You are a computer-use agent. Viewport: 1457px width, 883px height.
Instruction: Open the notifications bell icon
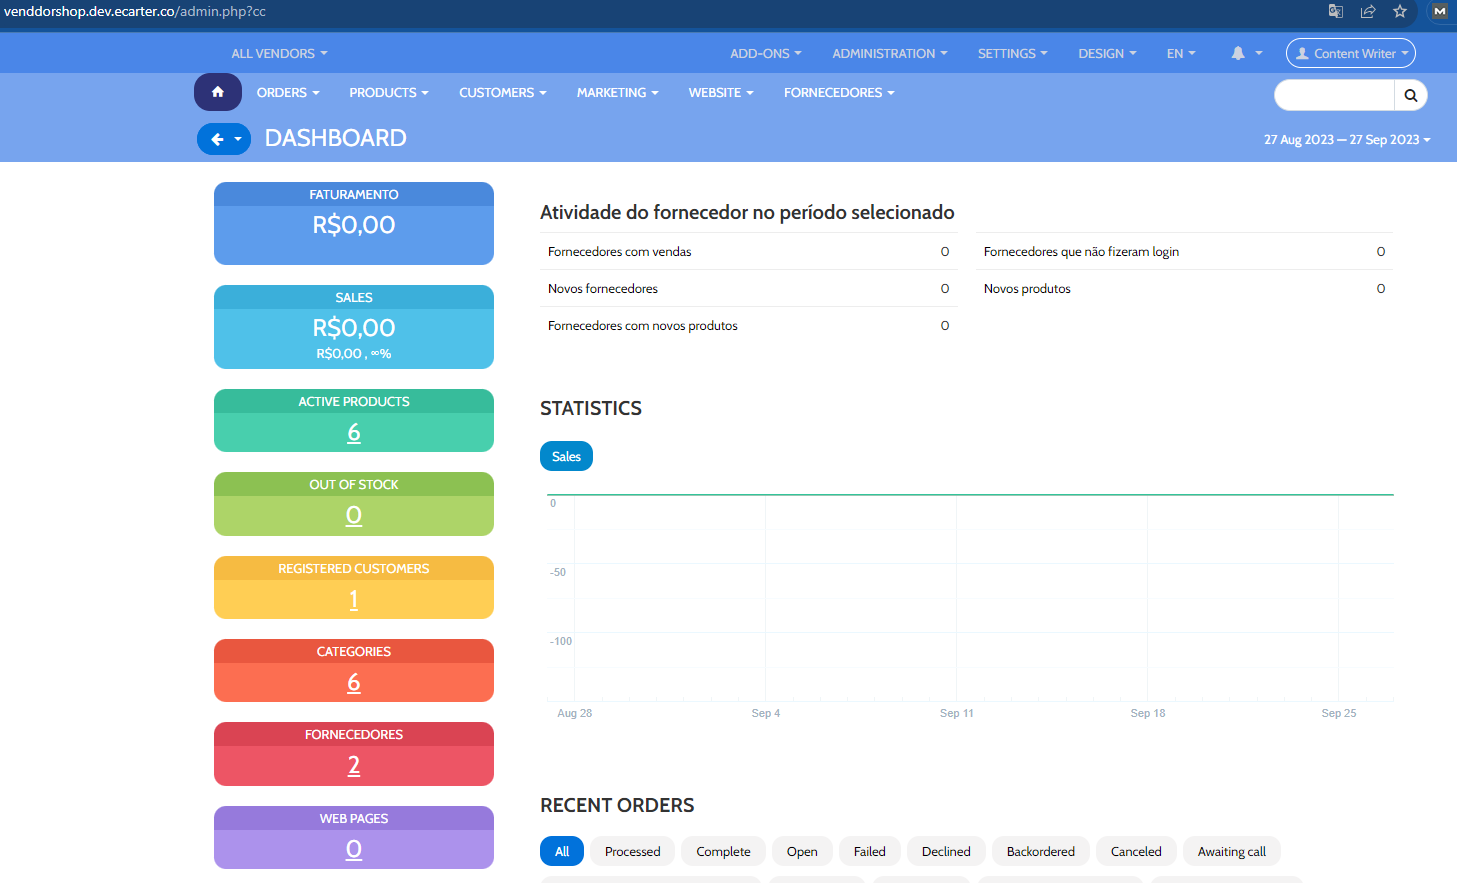coord(1238,54)
